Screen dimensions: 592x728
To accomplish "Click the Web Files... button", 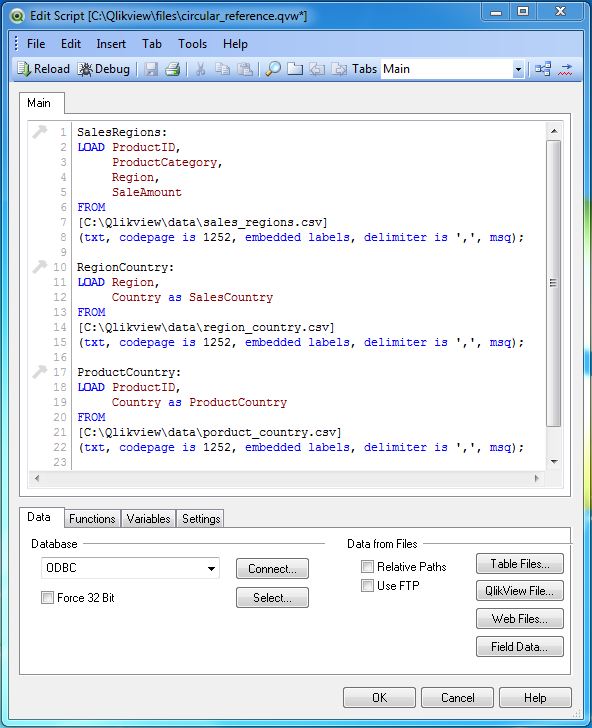I will (520, 618).
